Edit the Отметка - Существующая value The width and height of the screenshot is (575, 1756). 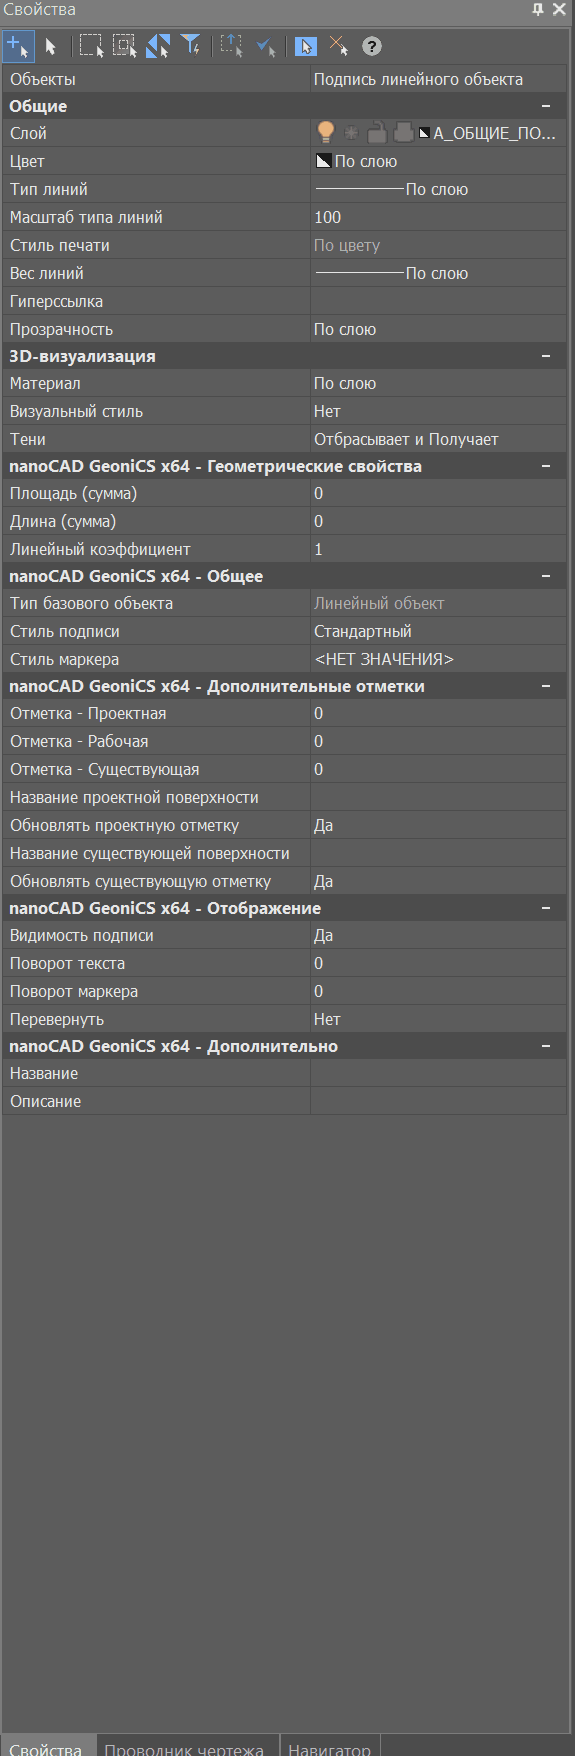click(438, 769)
